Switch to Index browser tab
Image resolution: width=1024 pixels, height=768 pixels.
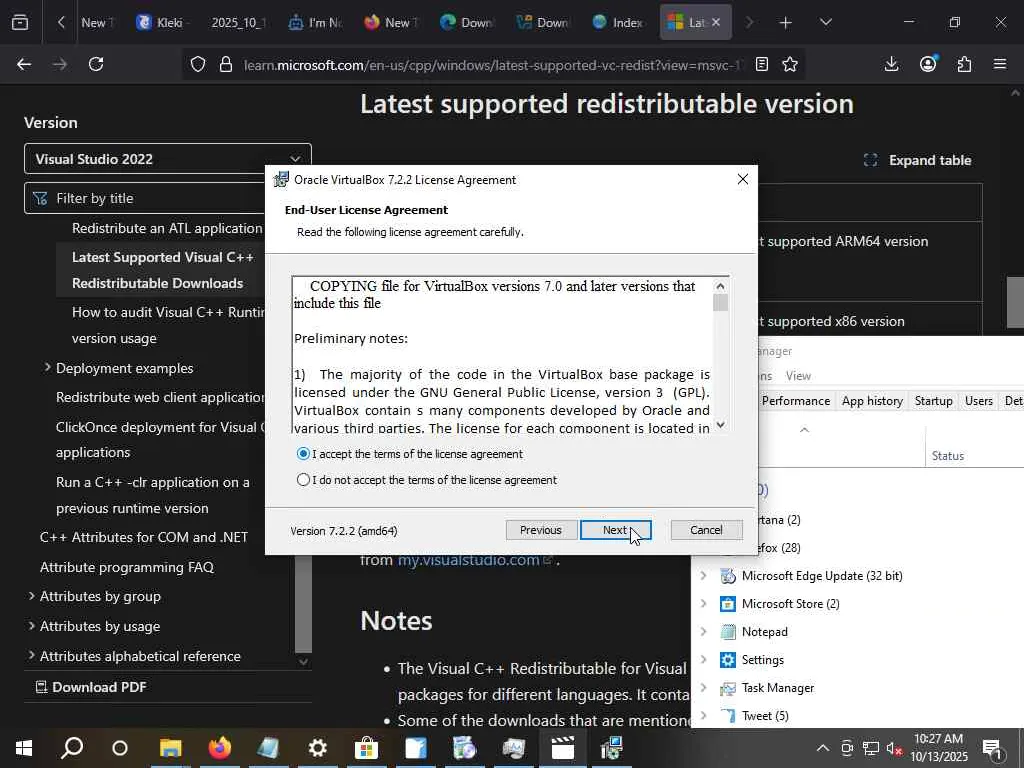point(618,22)
